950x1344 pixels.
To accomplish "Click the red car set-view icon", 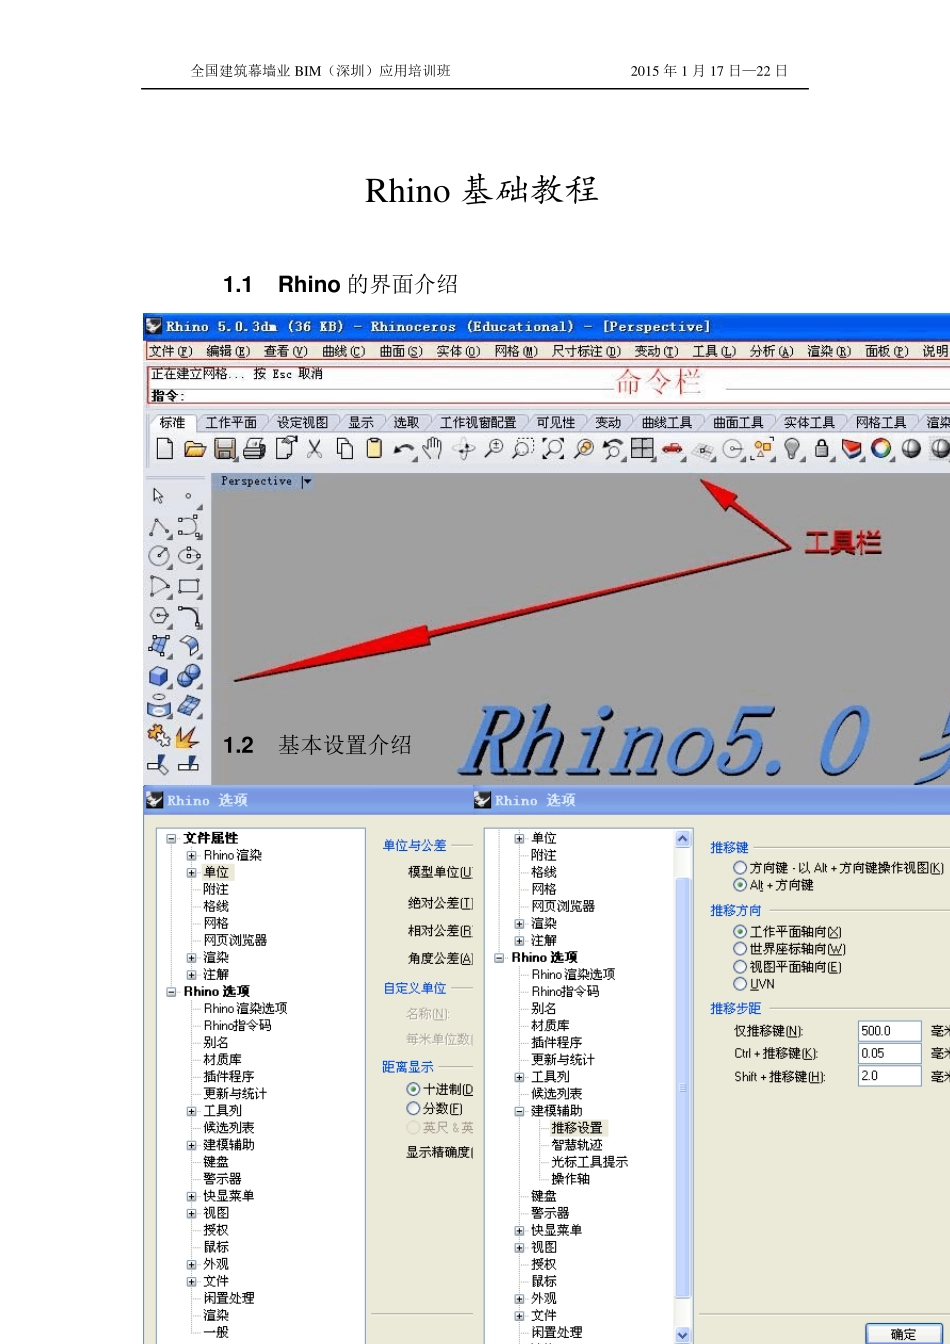I will coord(672,450).
